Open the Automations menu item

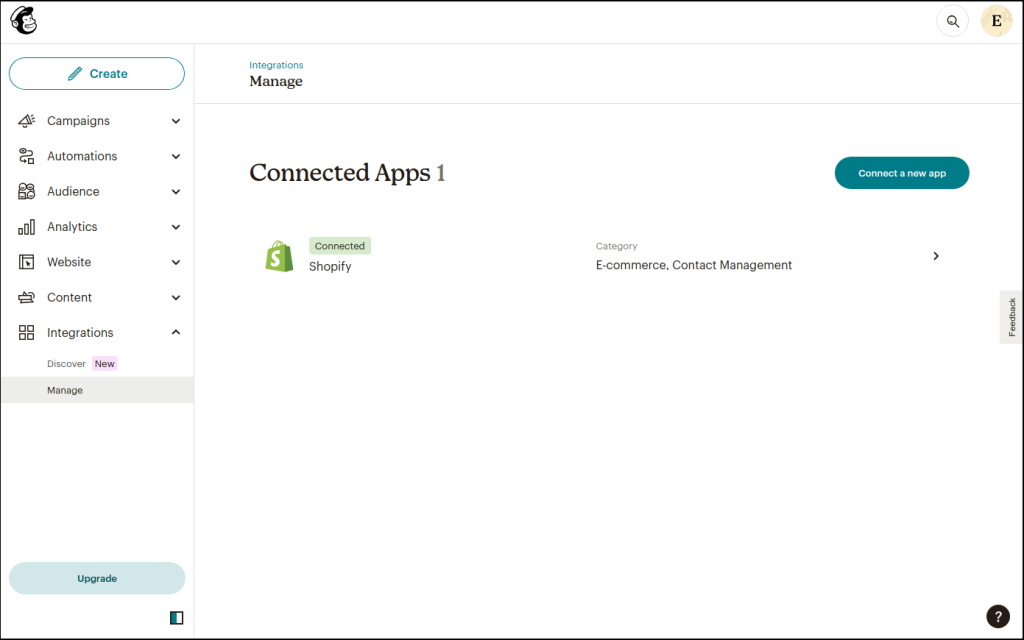pos(97,156)
